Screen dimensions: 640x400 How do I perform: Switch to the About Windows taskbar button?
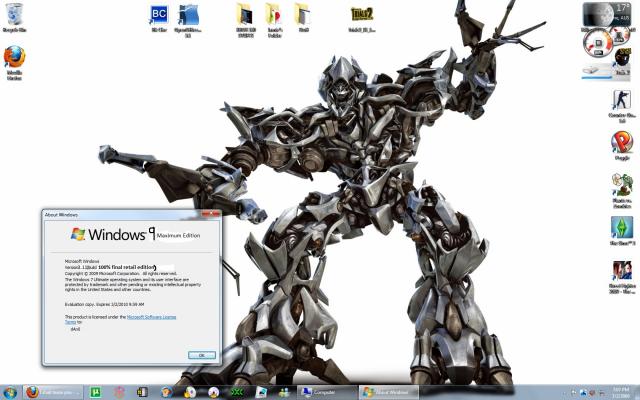[389, 393]
